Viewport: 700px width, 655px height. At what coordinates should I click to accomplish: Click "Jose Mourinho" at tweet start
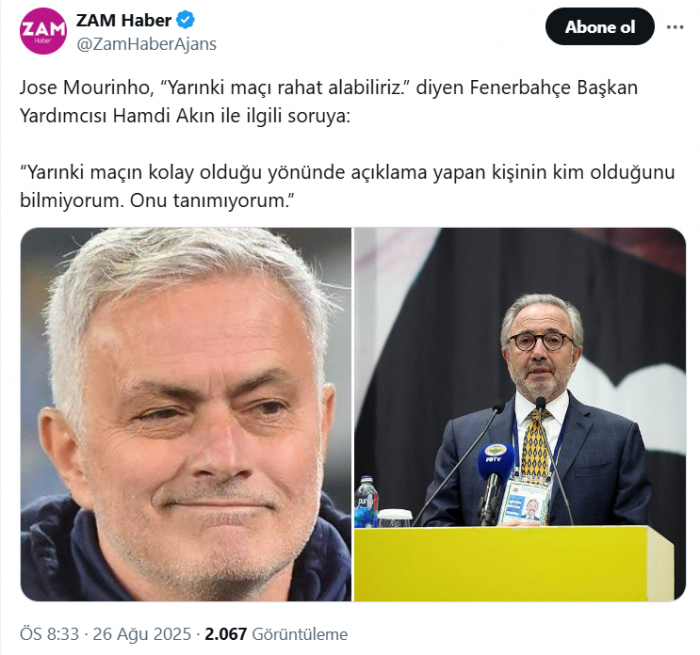click(x=84, y=88)
